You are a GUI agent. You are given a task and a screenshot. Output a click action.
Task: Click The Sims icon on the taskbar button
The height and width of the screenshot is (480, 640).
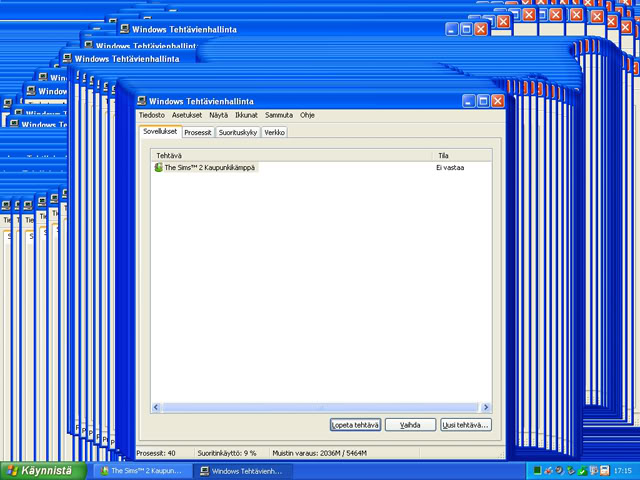(104, 471)
